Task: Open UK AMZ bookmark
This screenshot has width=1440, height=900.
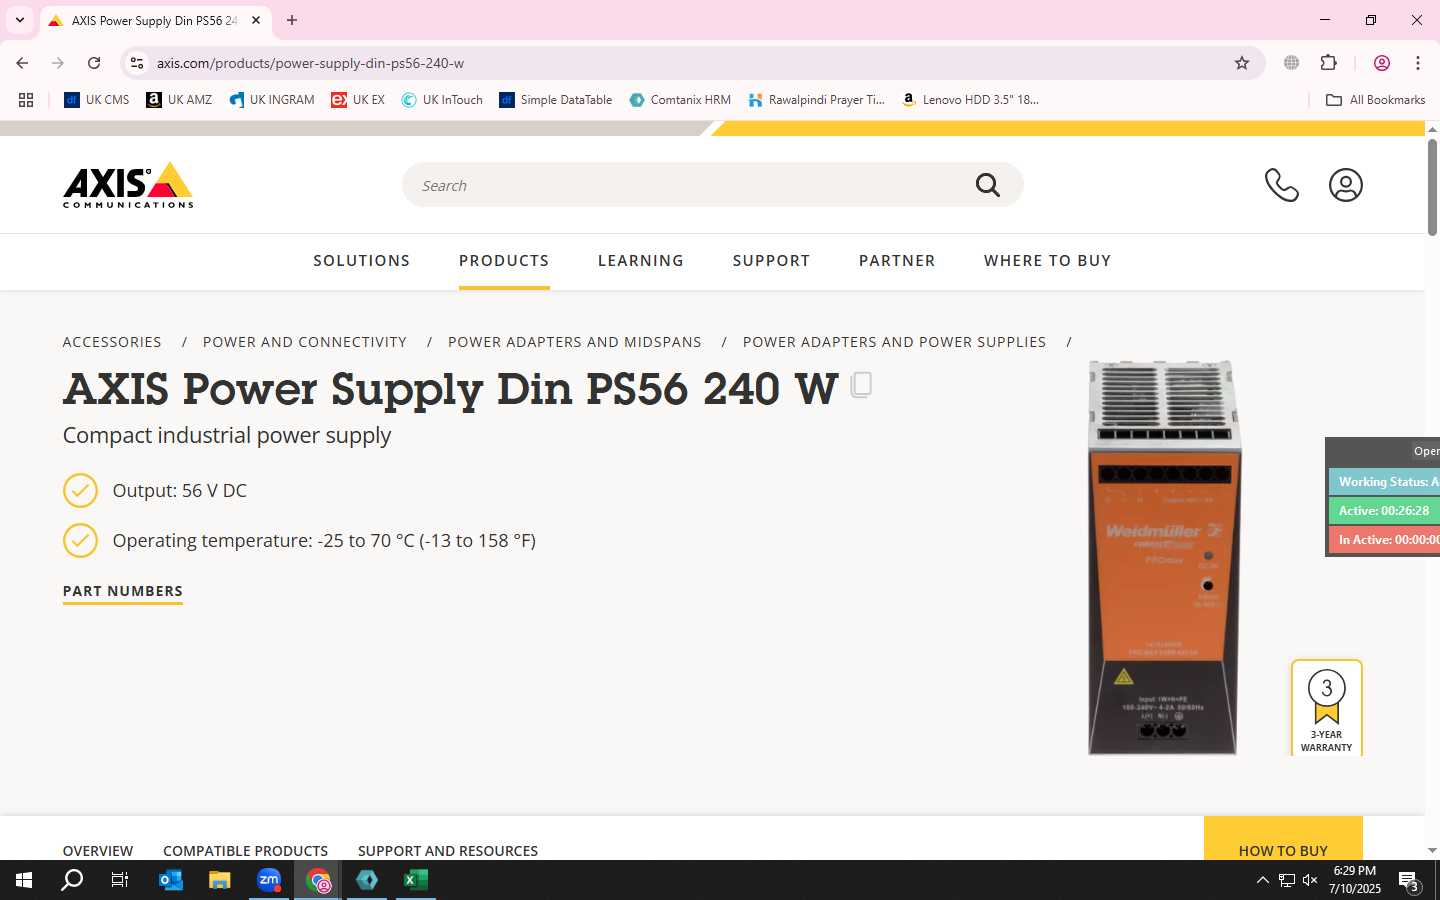Action: 179,100
